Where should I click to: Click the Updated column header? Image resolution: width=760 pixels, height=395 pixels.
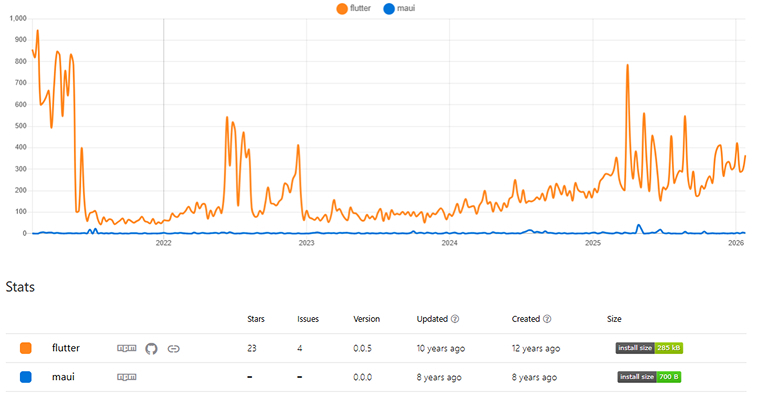432,319
